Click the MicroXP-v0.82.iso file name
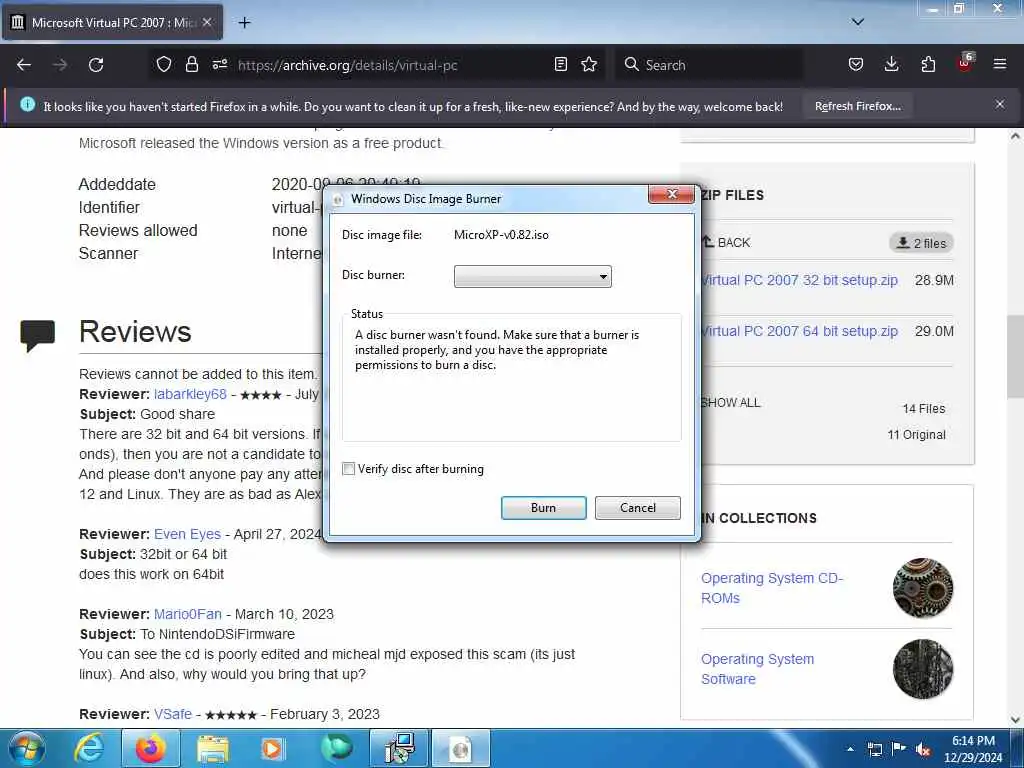 tap(501, 234)
